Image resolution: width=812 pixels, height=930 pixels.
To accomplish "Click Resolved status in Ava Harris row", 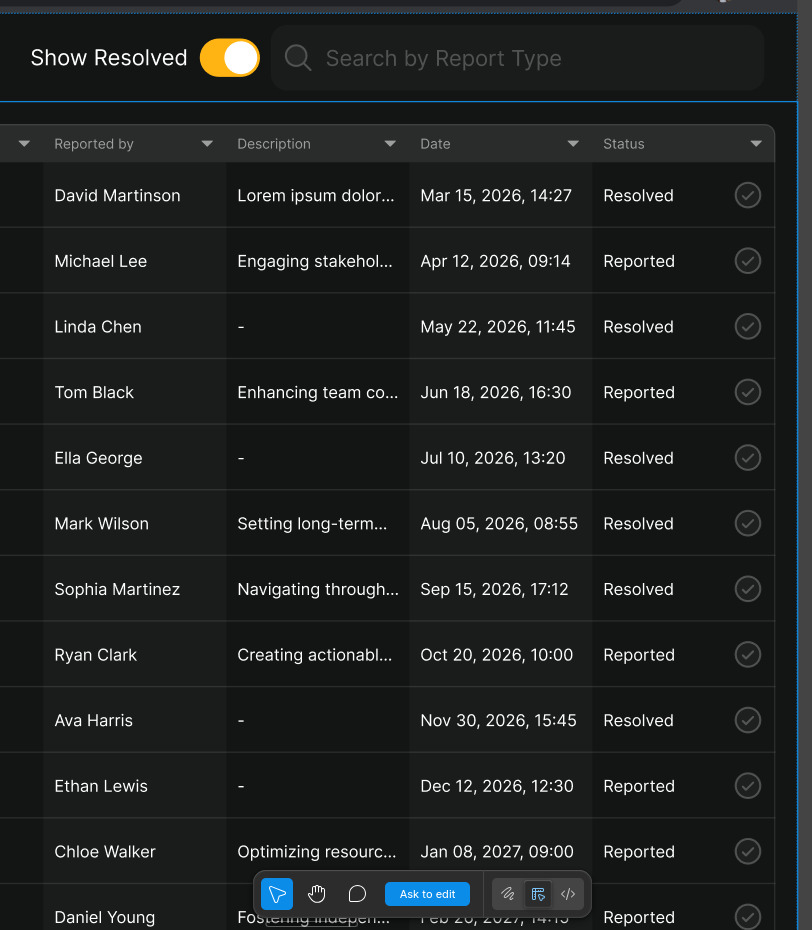I will coord(638,720).
